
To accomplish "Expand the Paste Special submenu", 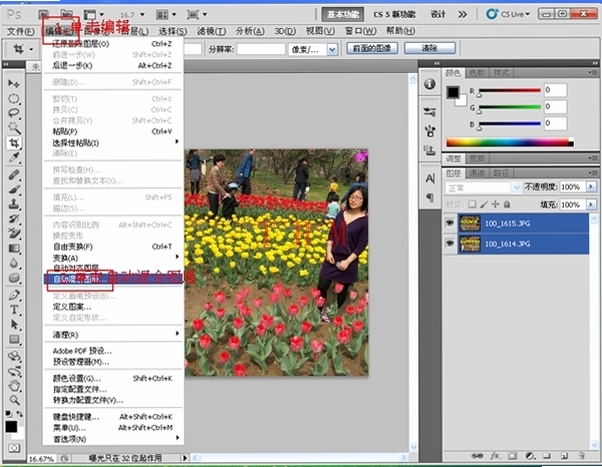I will pos(114,143).
